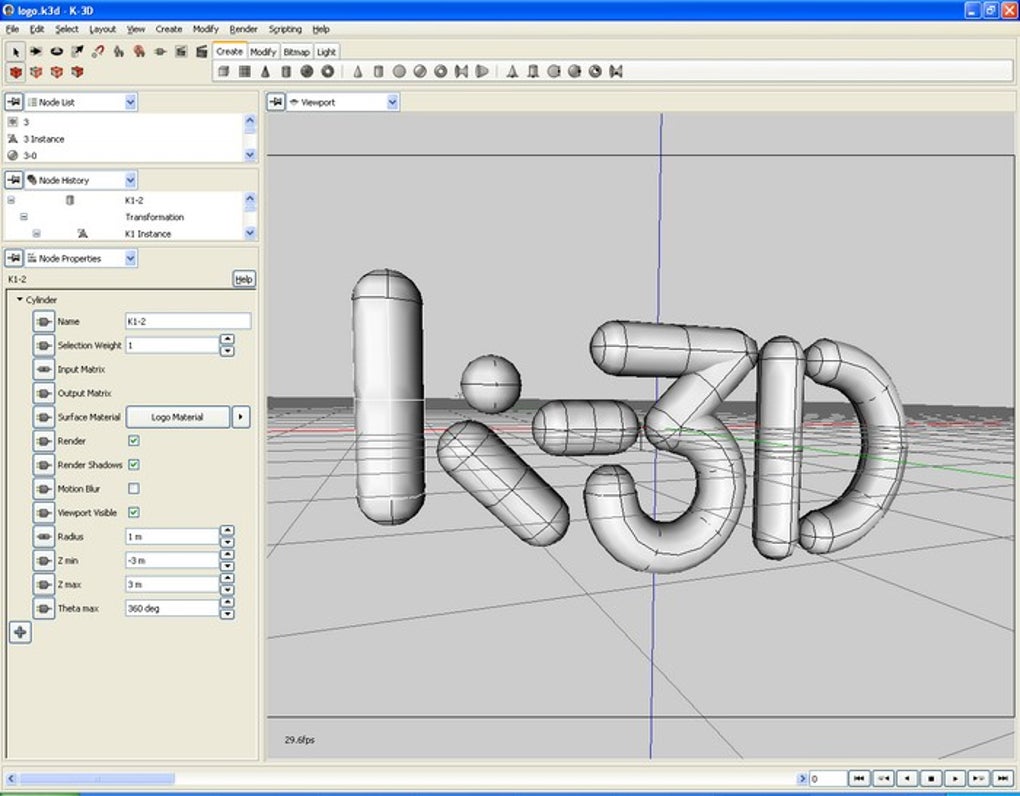Click the Logo Material button
1020x796 pixels.
[x=177, y=417]
